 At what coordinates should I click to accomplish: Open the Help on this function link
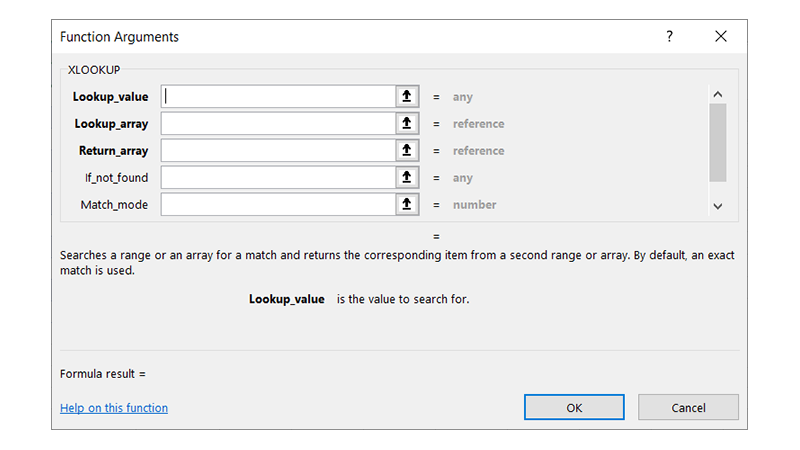[x=114, y=408]
